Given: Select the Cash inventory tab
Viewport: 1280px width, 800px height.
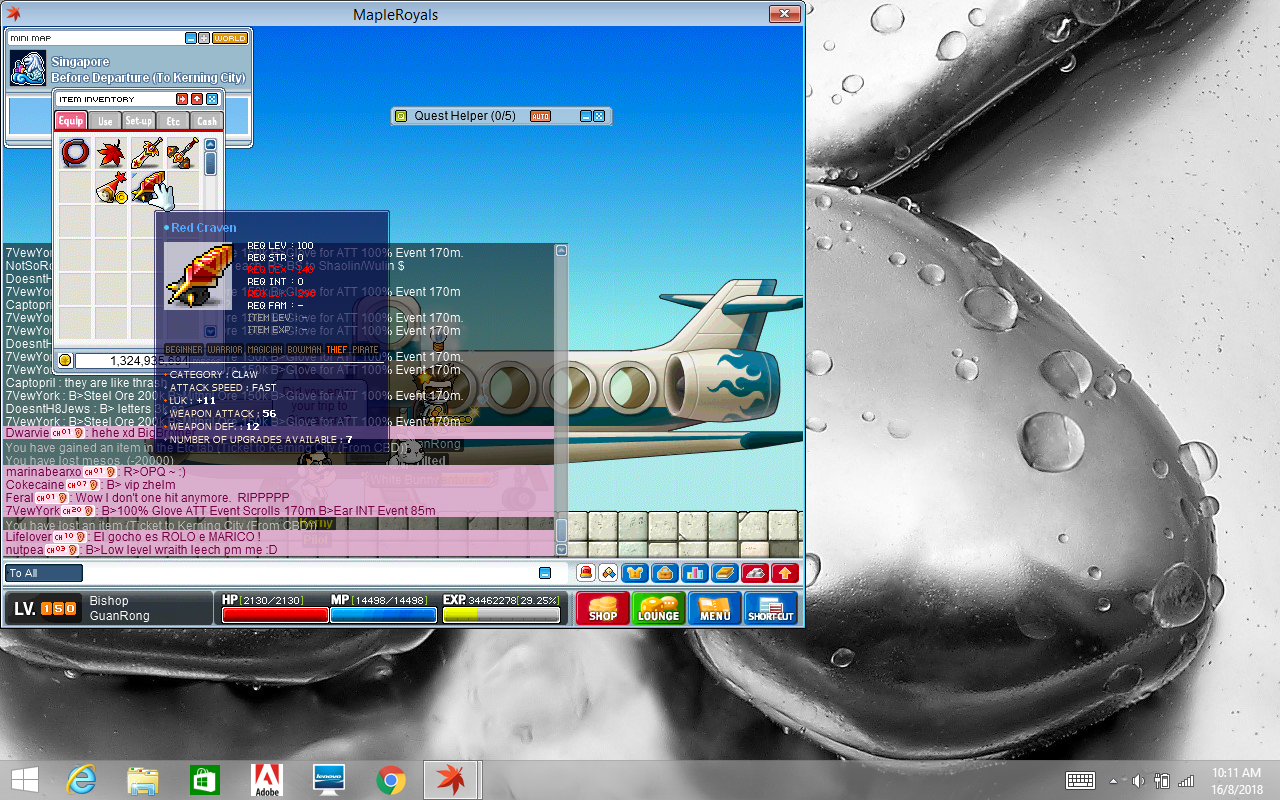Looking at the screenshot, I should (x=207, y=120).
